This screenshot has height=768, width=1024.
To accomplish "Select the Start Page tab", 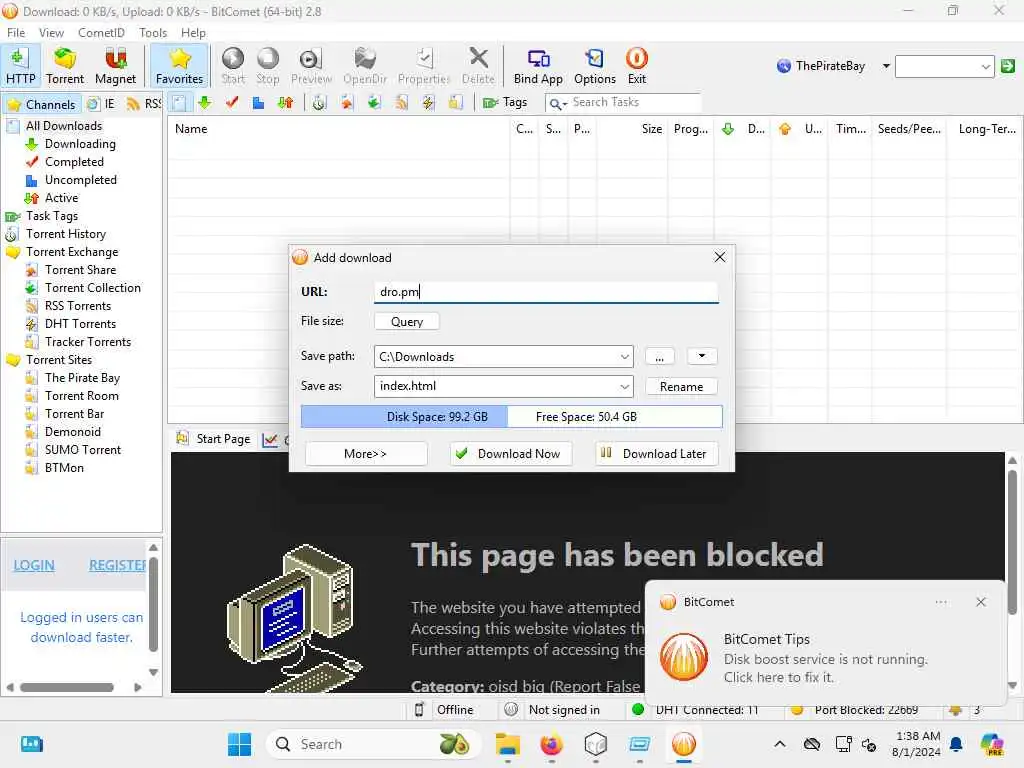I will coord(214,440).
